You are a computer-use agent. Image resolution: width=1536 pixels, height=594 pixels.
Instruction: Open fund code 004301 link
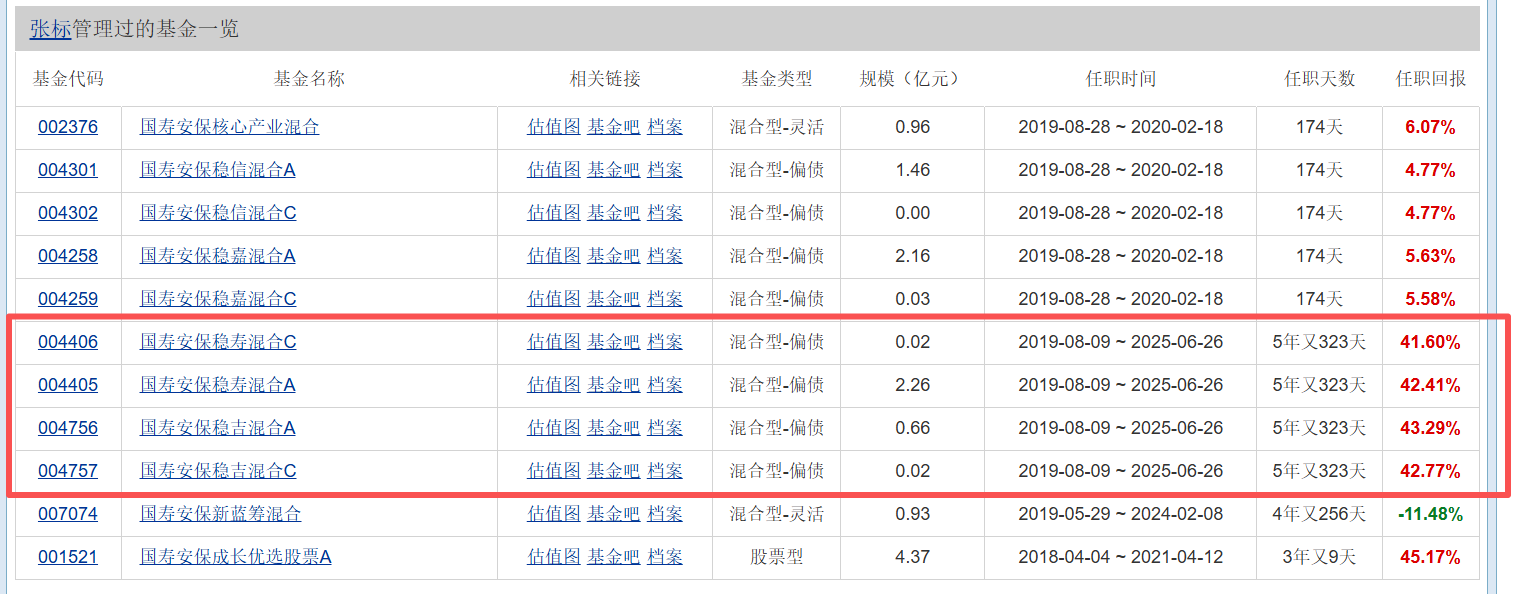[68, 170]
